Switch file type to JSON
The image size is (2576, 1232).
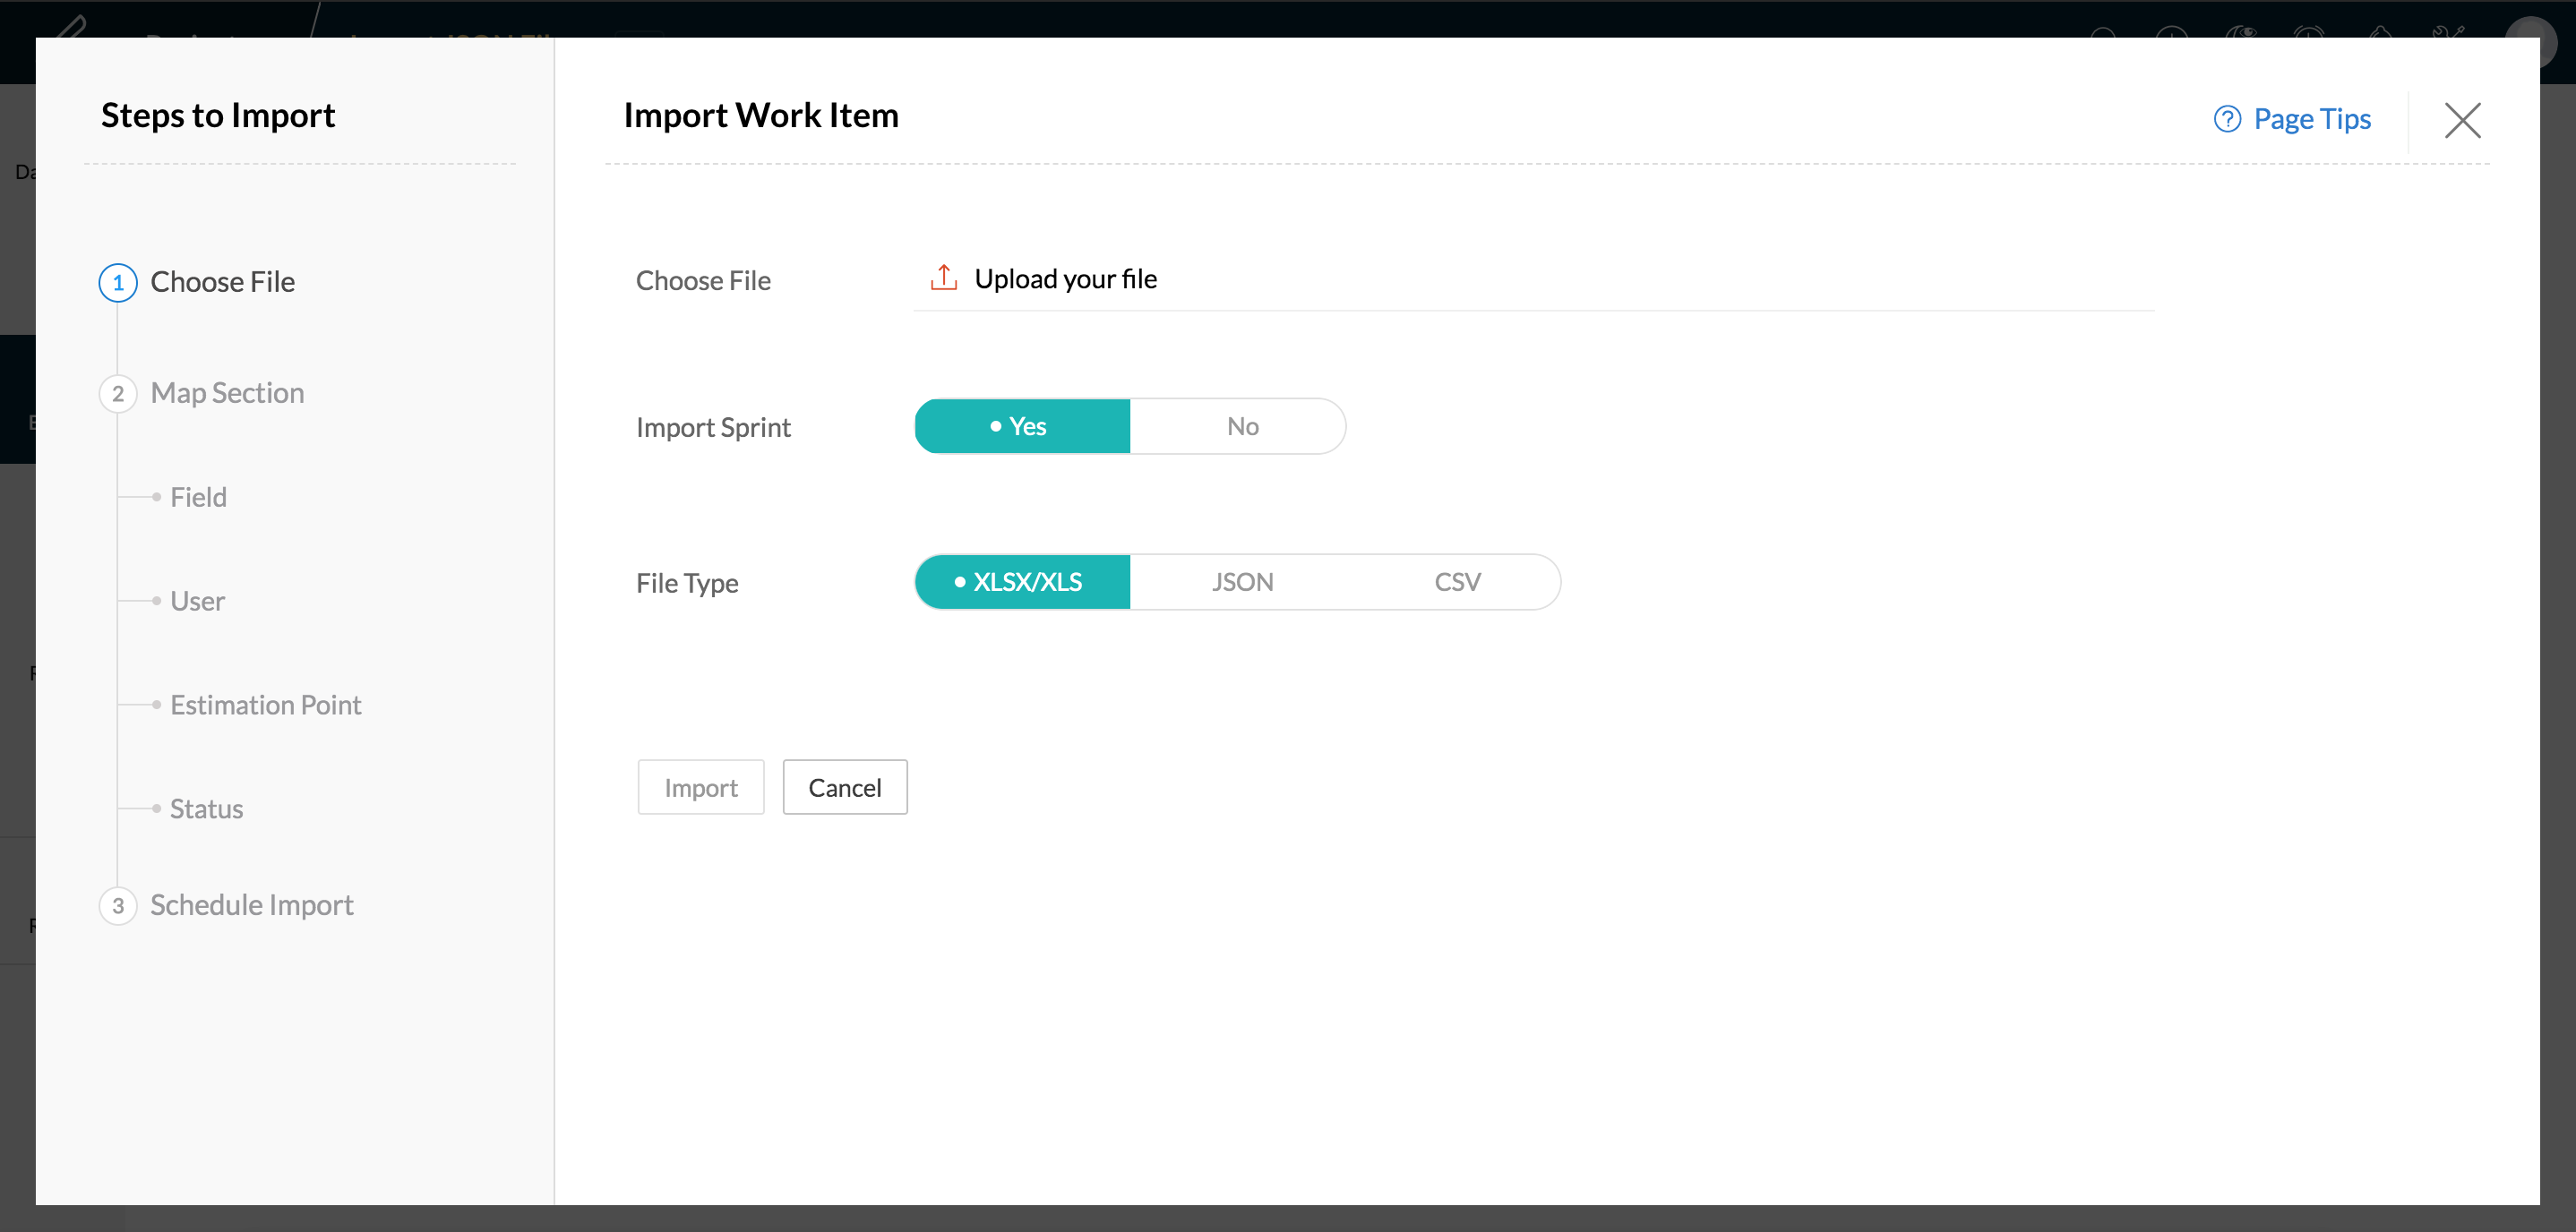1241,582
